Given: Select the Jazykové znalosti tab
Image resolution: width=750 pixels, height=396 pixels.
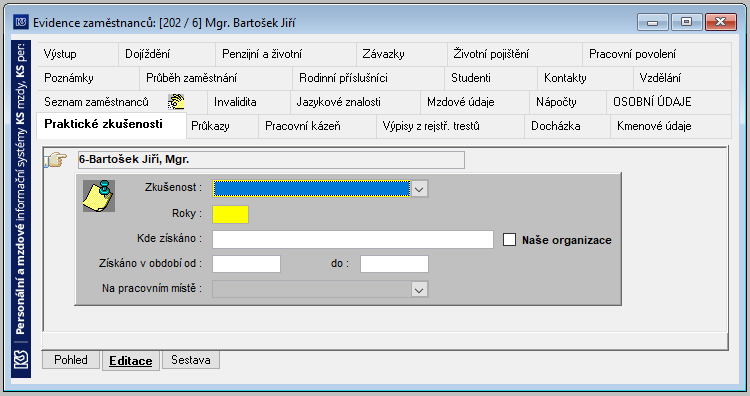Looking at the screenshot, I should pos(355,102).
